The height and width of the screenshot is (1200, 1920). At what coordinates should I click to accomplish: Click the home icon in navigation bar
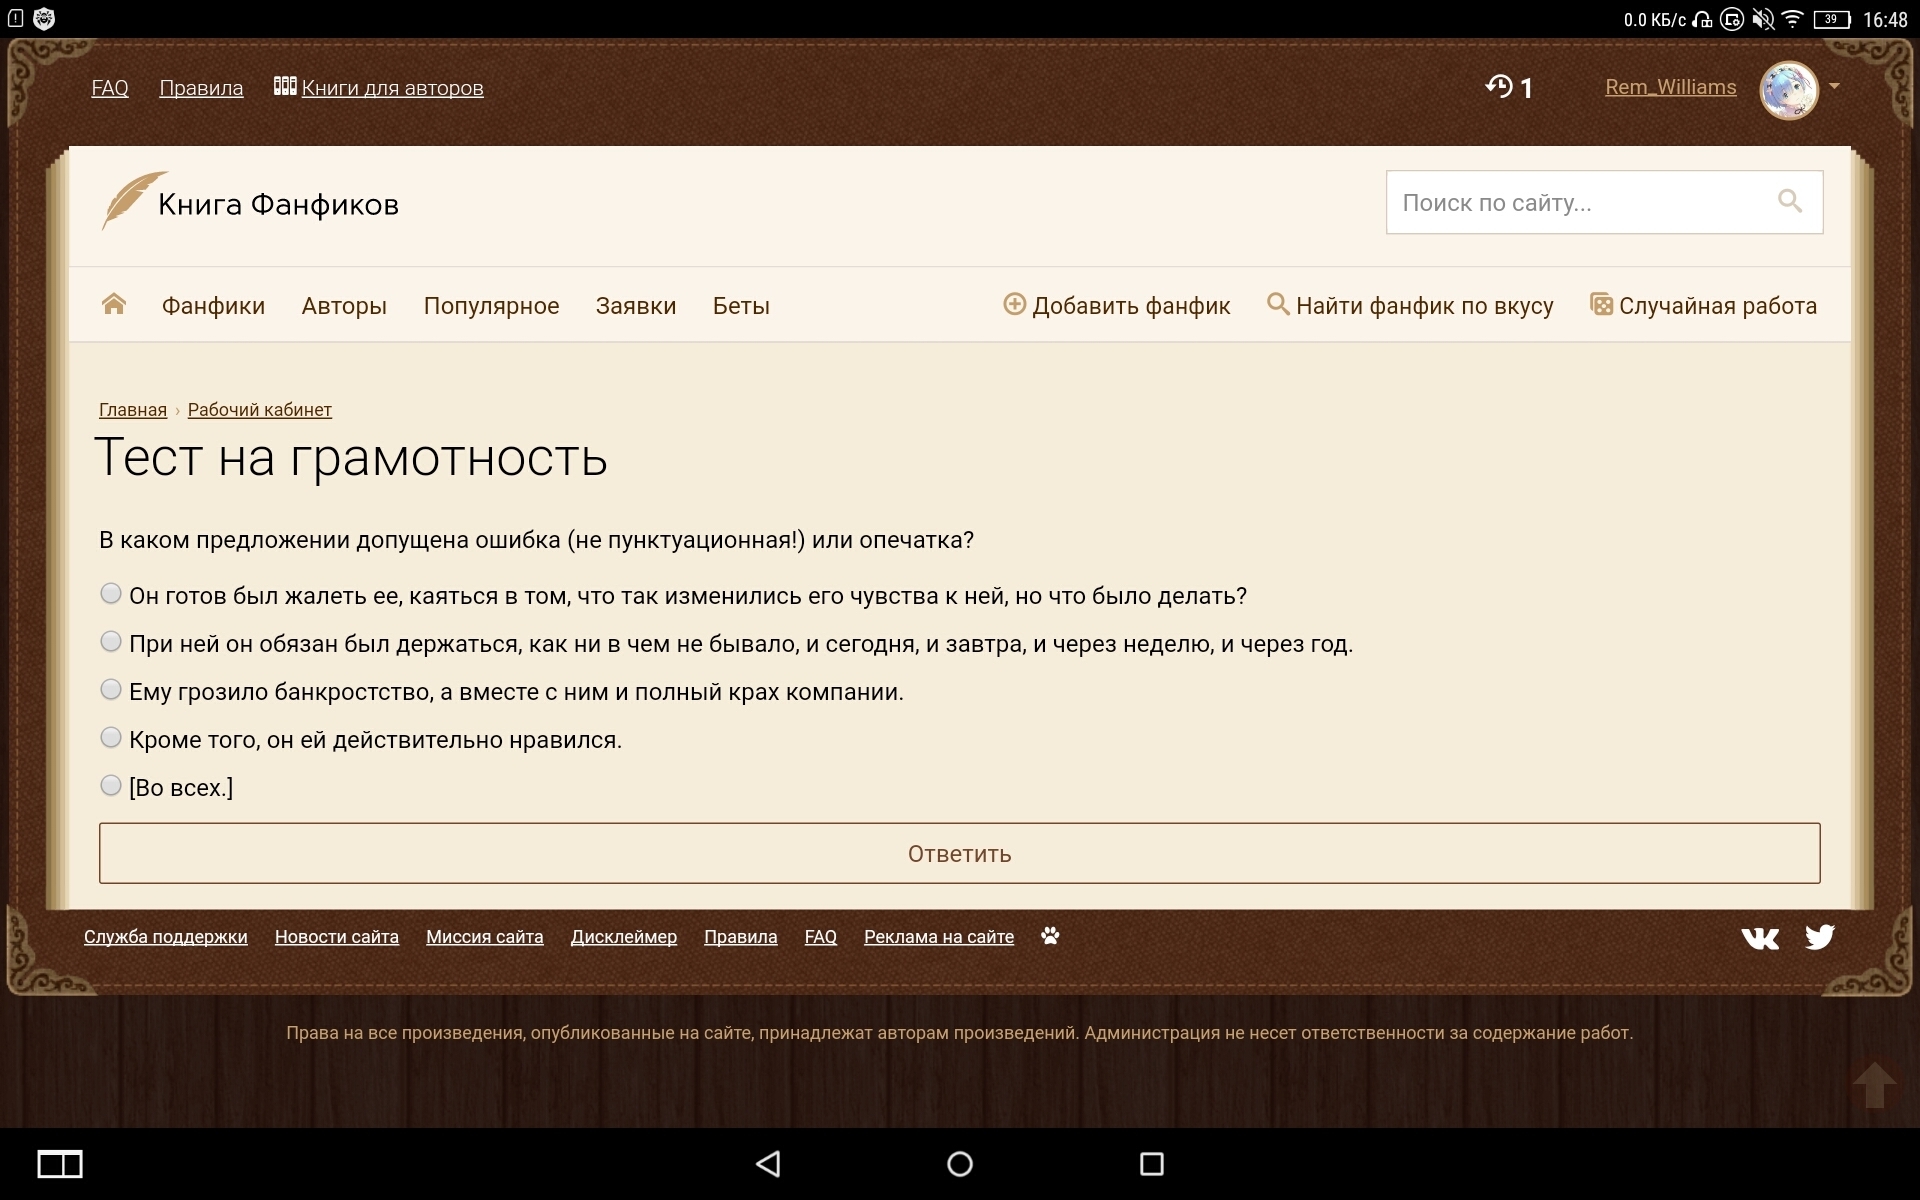point(115,304)
